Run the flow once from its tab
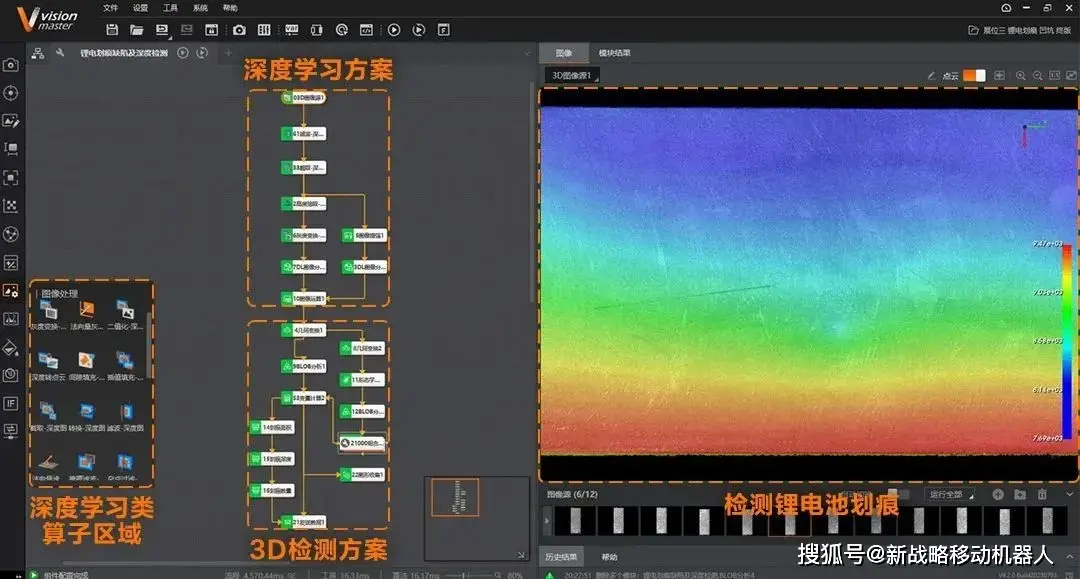This screenshot has height=579, width=1080. click(183, 53)
